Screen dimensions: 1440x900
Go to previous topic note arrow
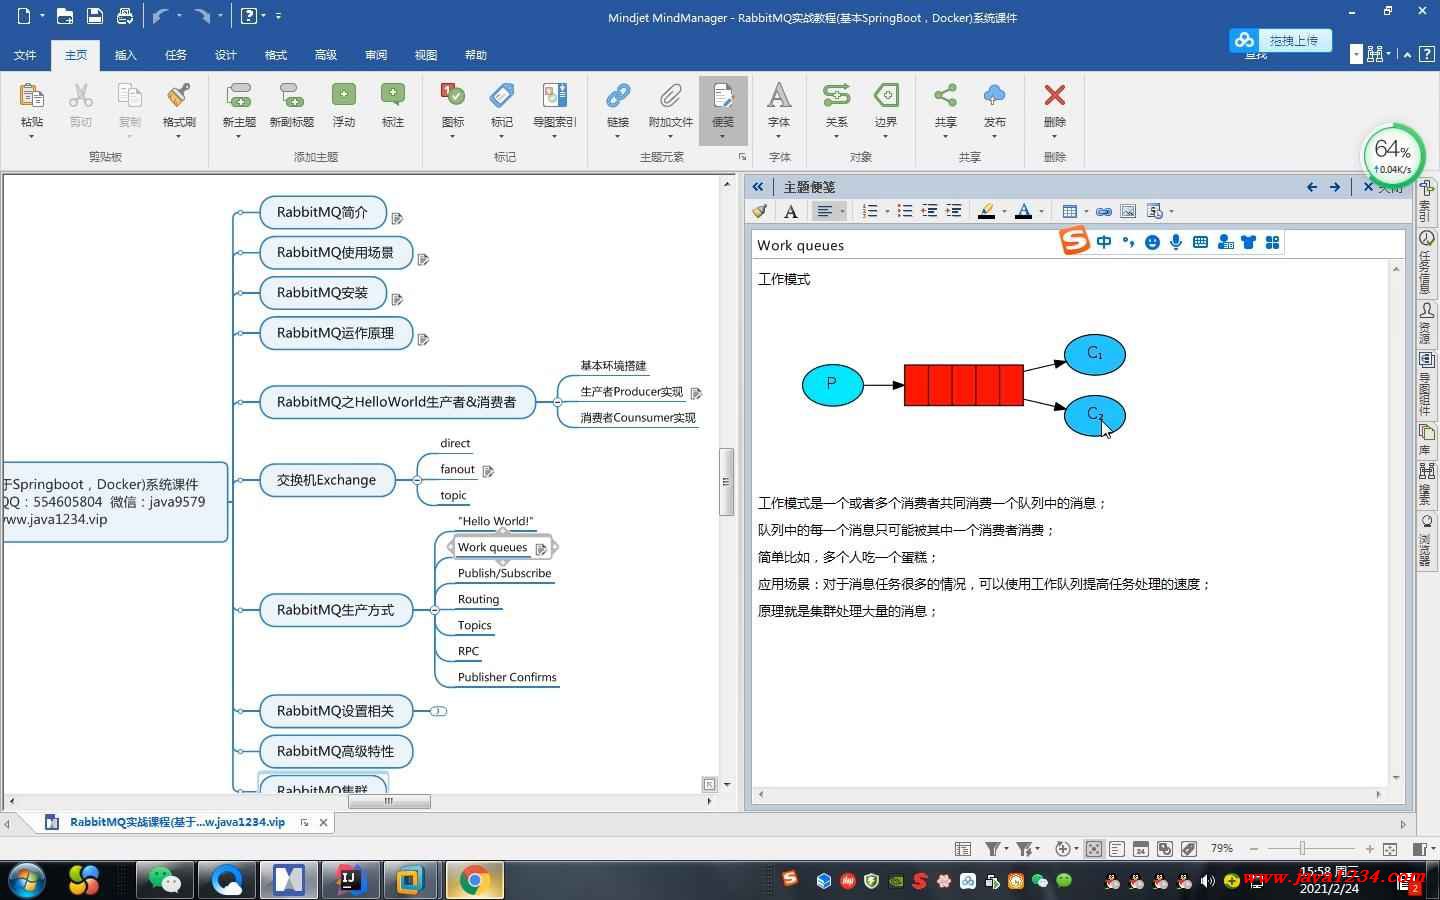(1311, 187)
